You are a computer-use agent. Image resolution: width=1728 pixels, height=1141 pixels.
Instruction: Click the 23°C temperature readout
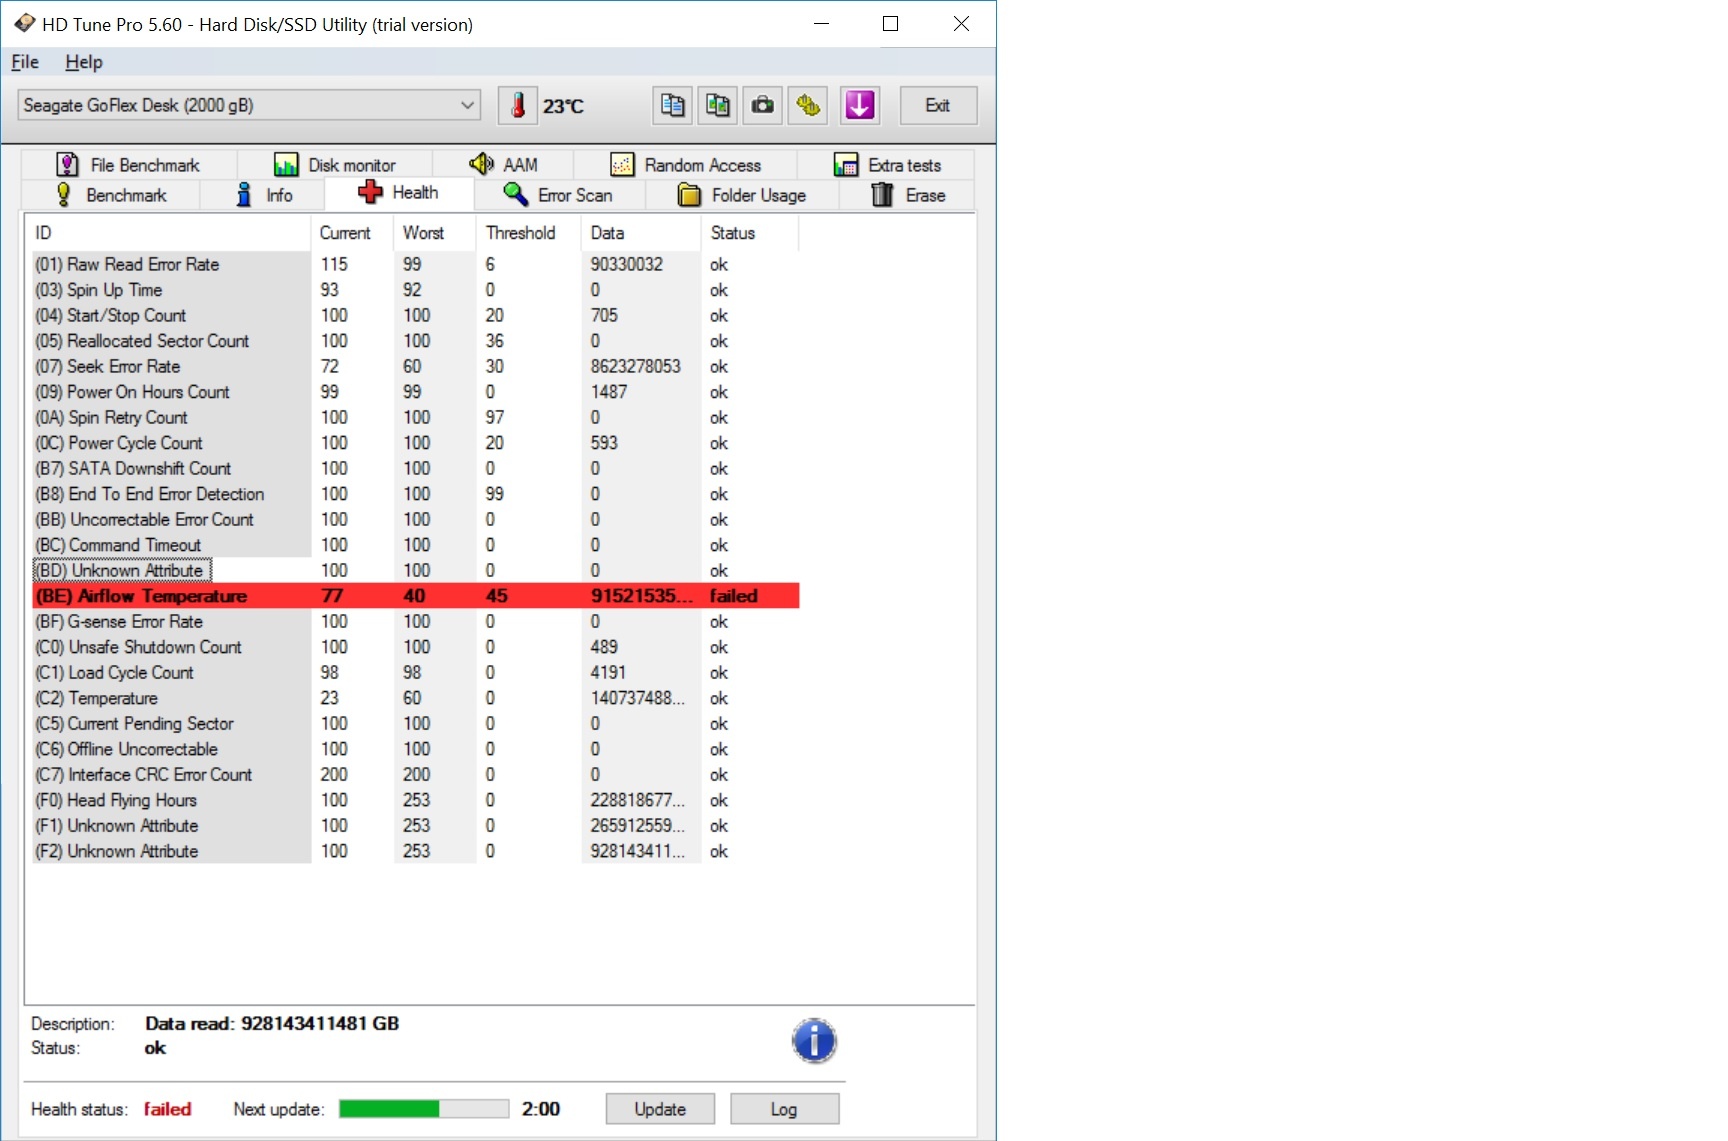coord(563,106)
